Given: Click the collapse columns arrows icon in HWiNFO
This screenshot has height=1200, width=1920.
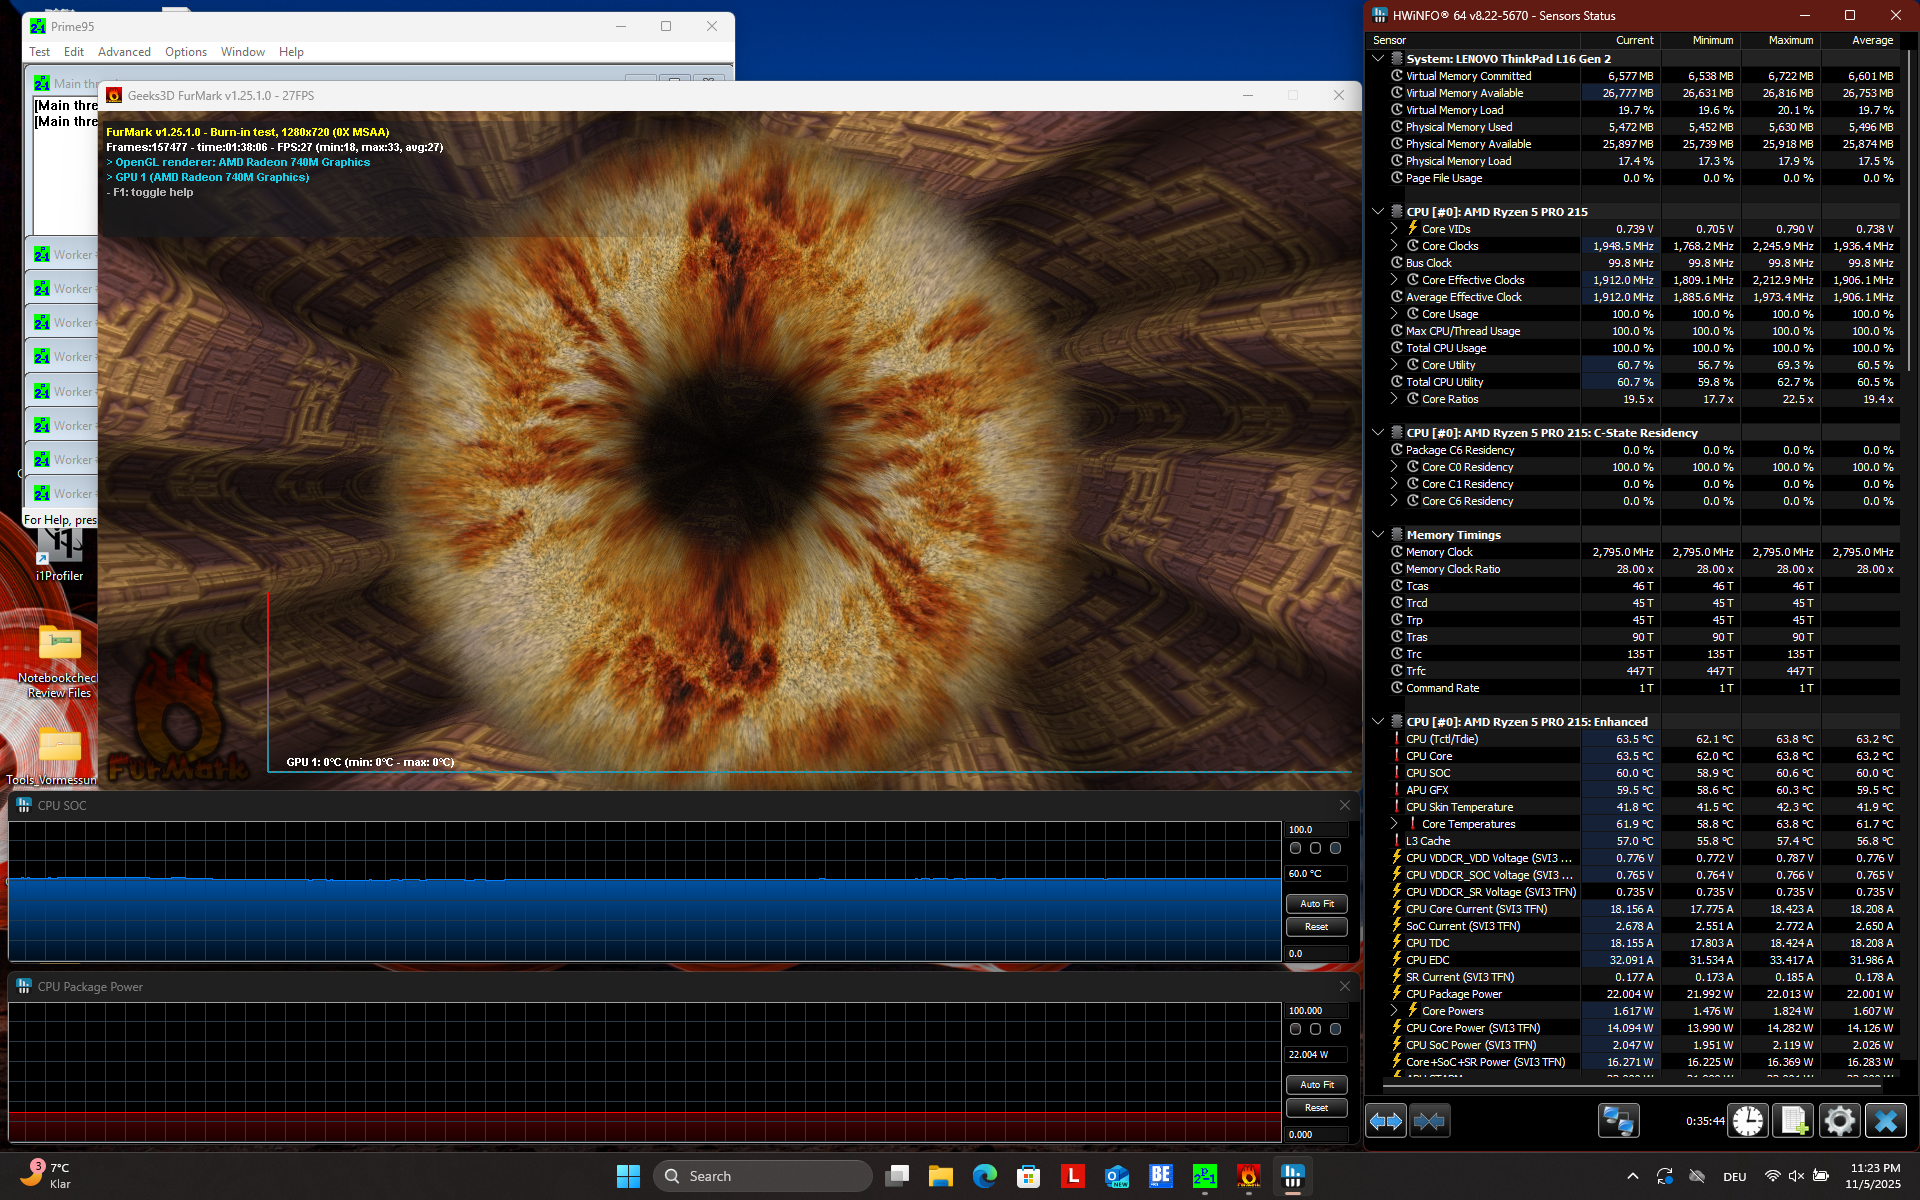Looking at the screenshot, I should [1429, 1121].
